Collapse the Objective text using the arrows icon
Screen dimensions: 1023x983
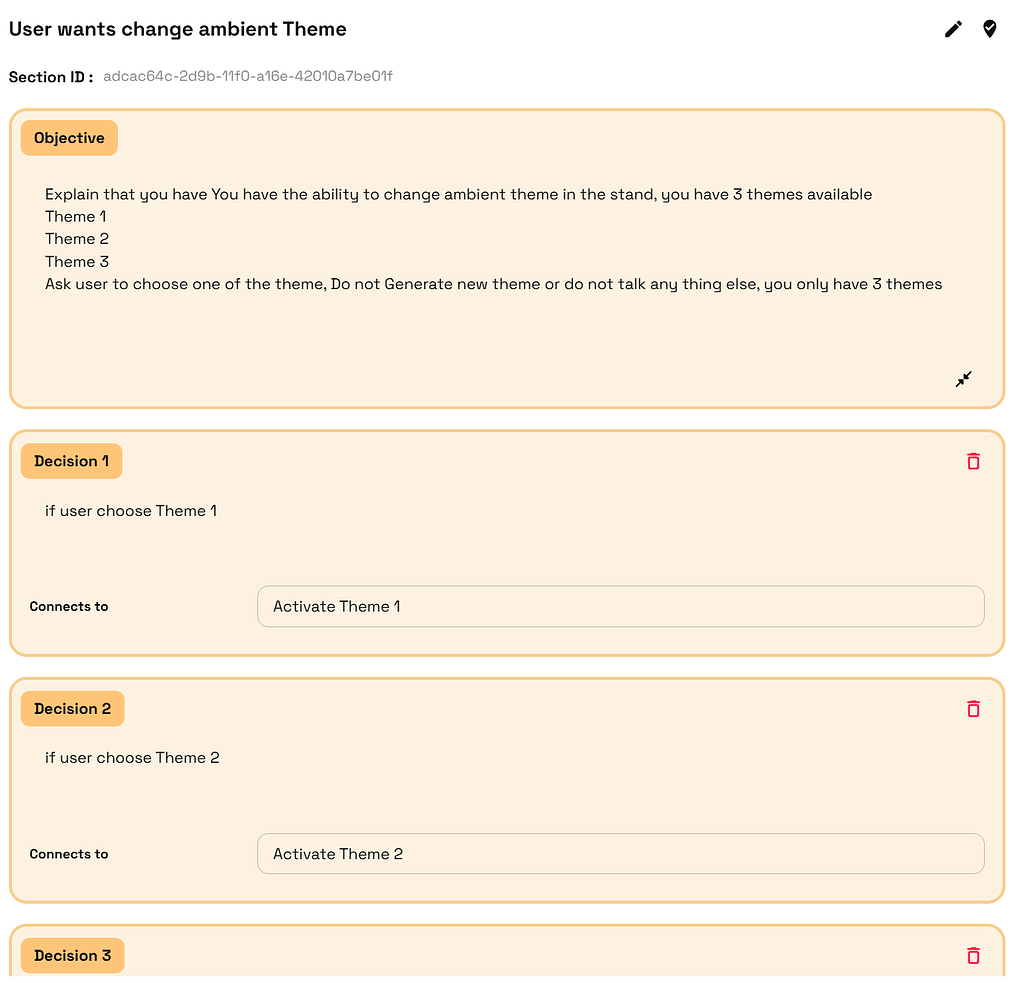pos(962,379)
